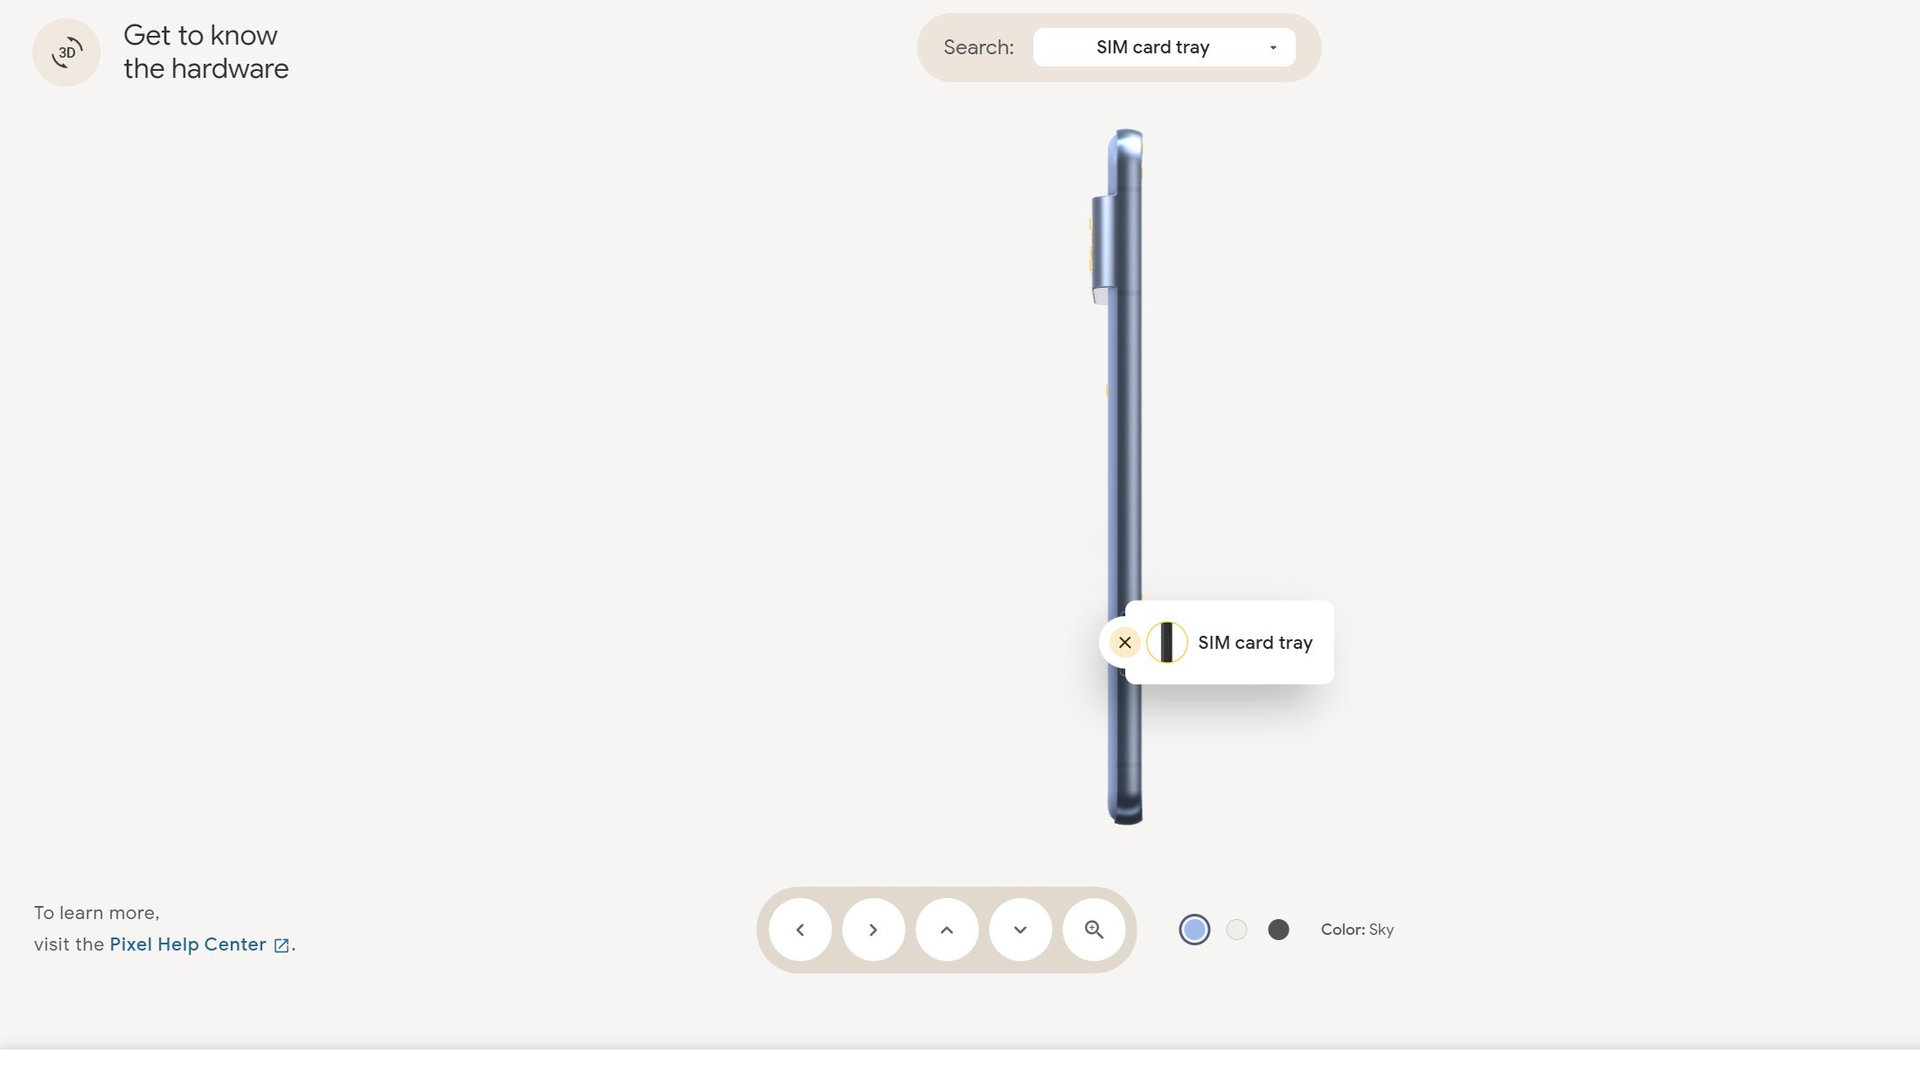This screenshot has width=1920, height=1080.
Task: Click the magnifier zoom-in button
Action: click(1094, 930)
